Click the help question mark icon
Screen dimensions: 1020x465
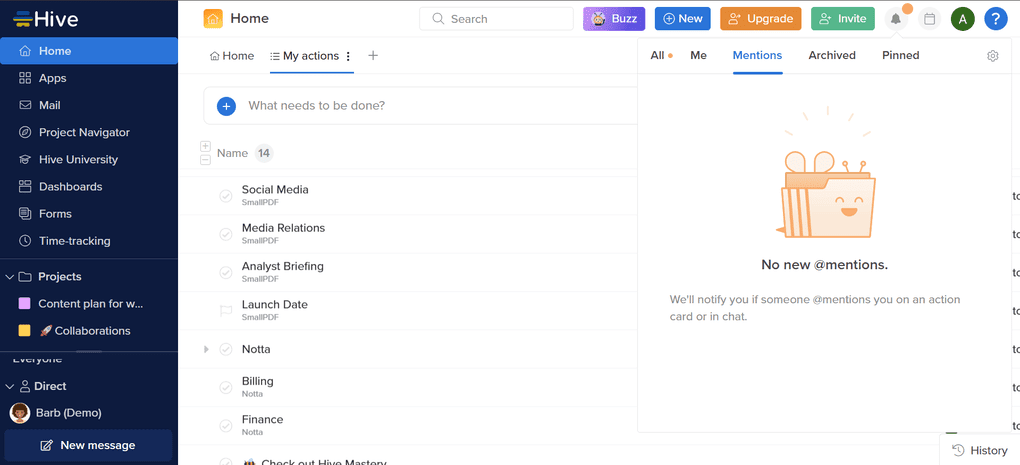pos(995,19)
